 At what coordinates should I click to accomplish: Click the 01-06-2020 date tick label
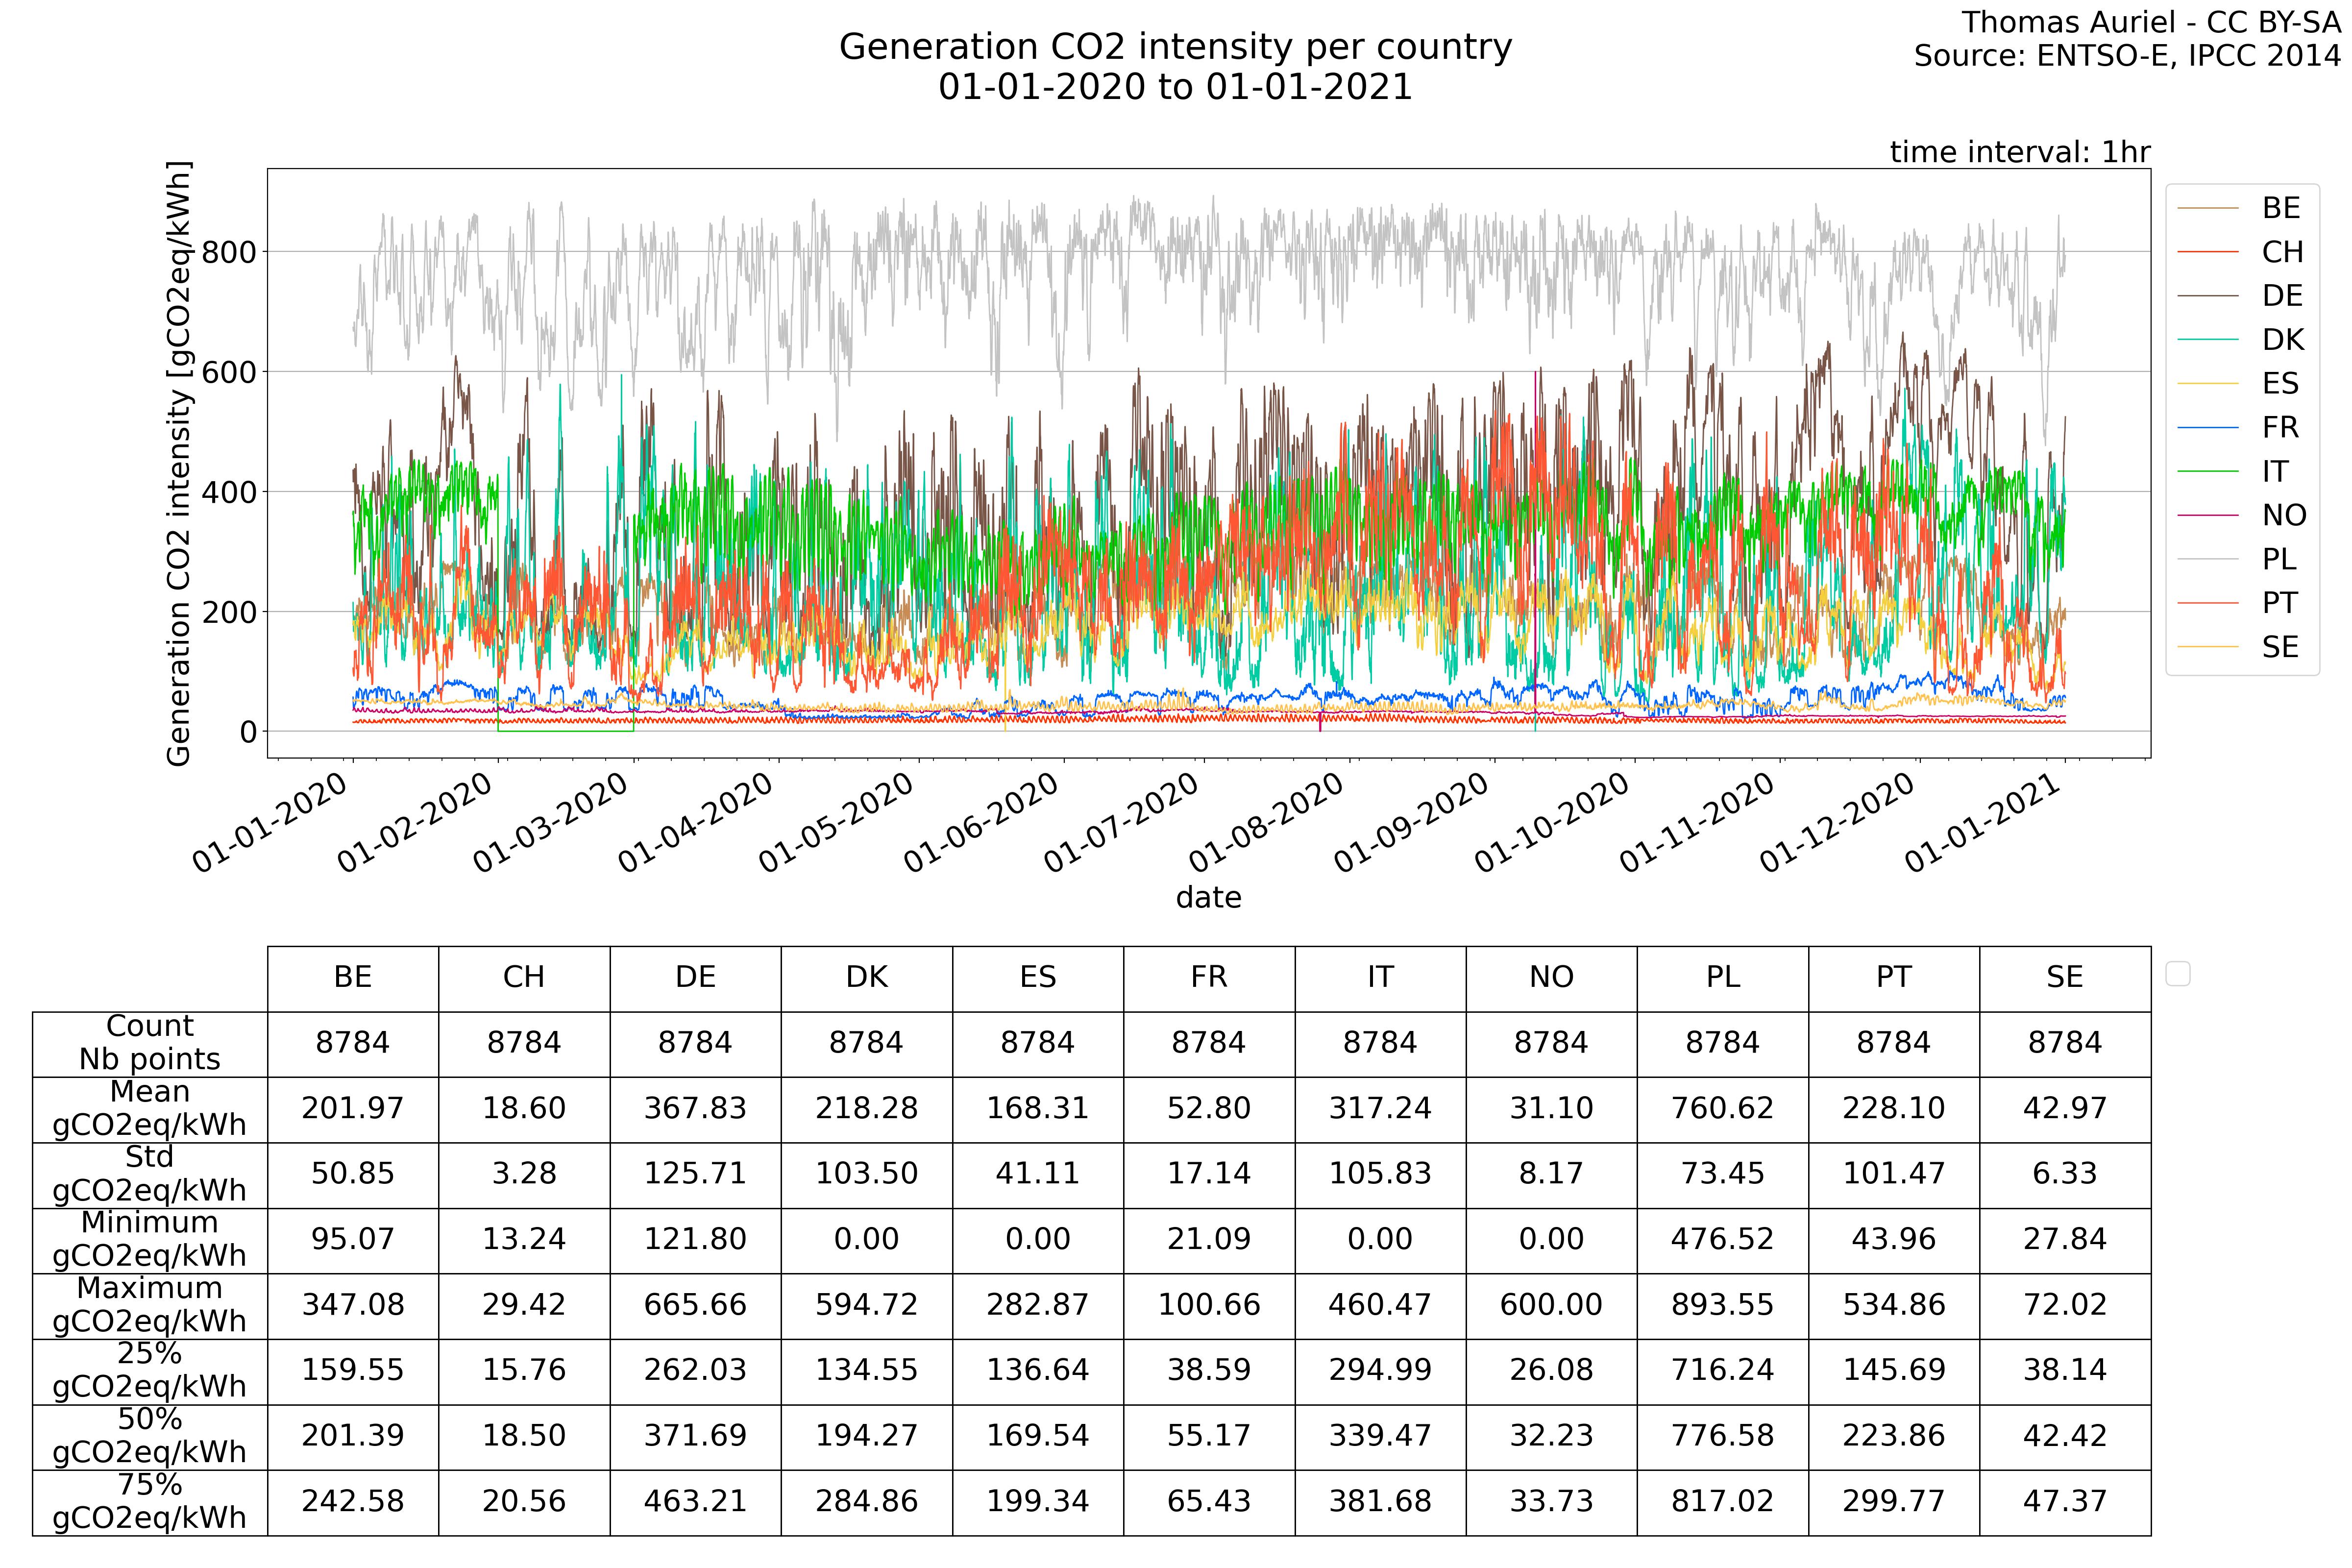981,823
